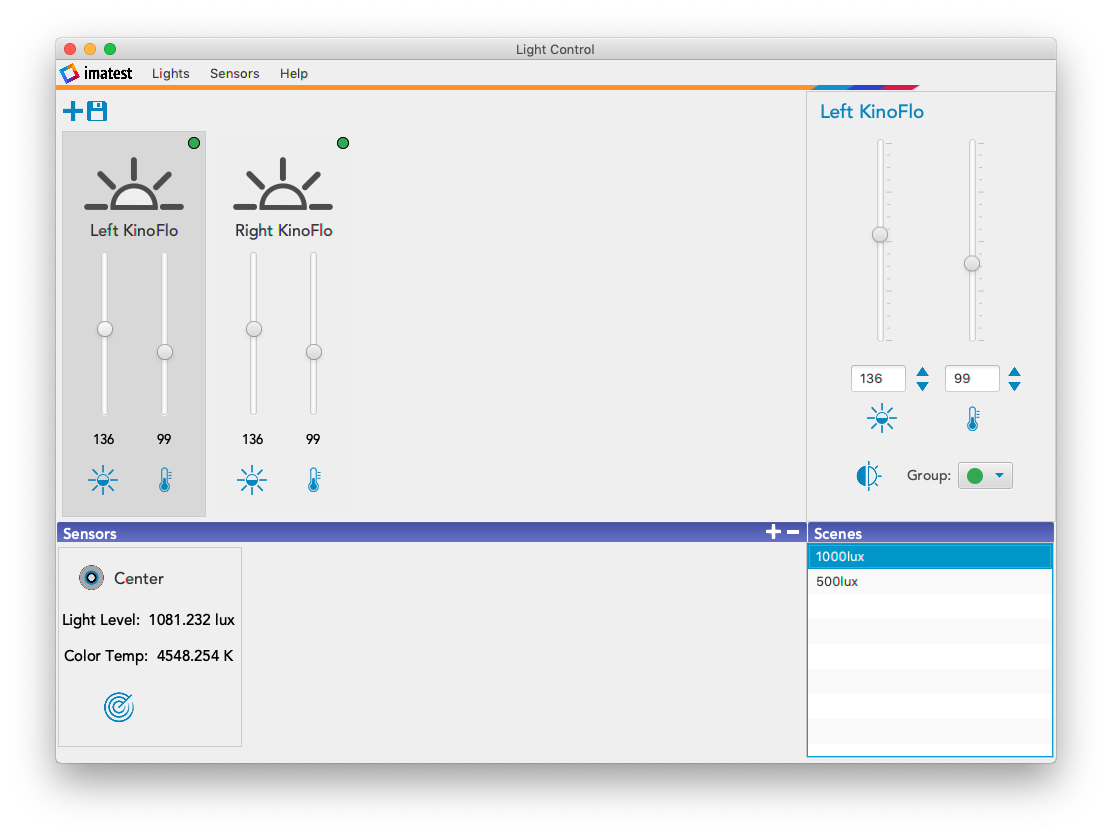The height and width of the screenshot is (837, 1112).
Task: Open the Group color dropdown
Action: [985, 476]
